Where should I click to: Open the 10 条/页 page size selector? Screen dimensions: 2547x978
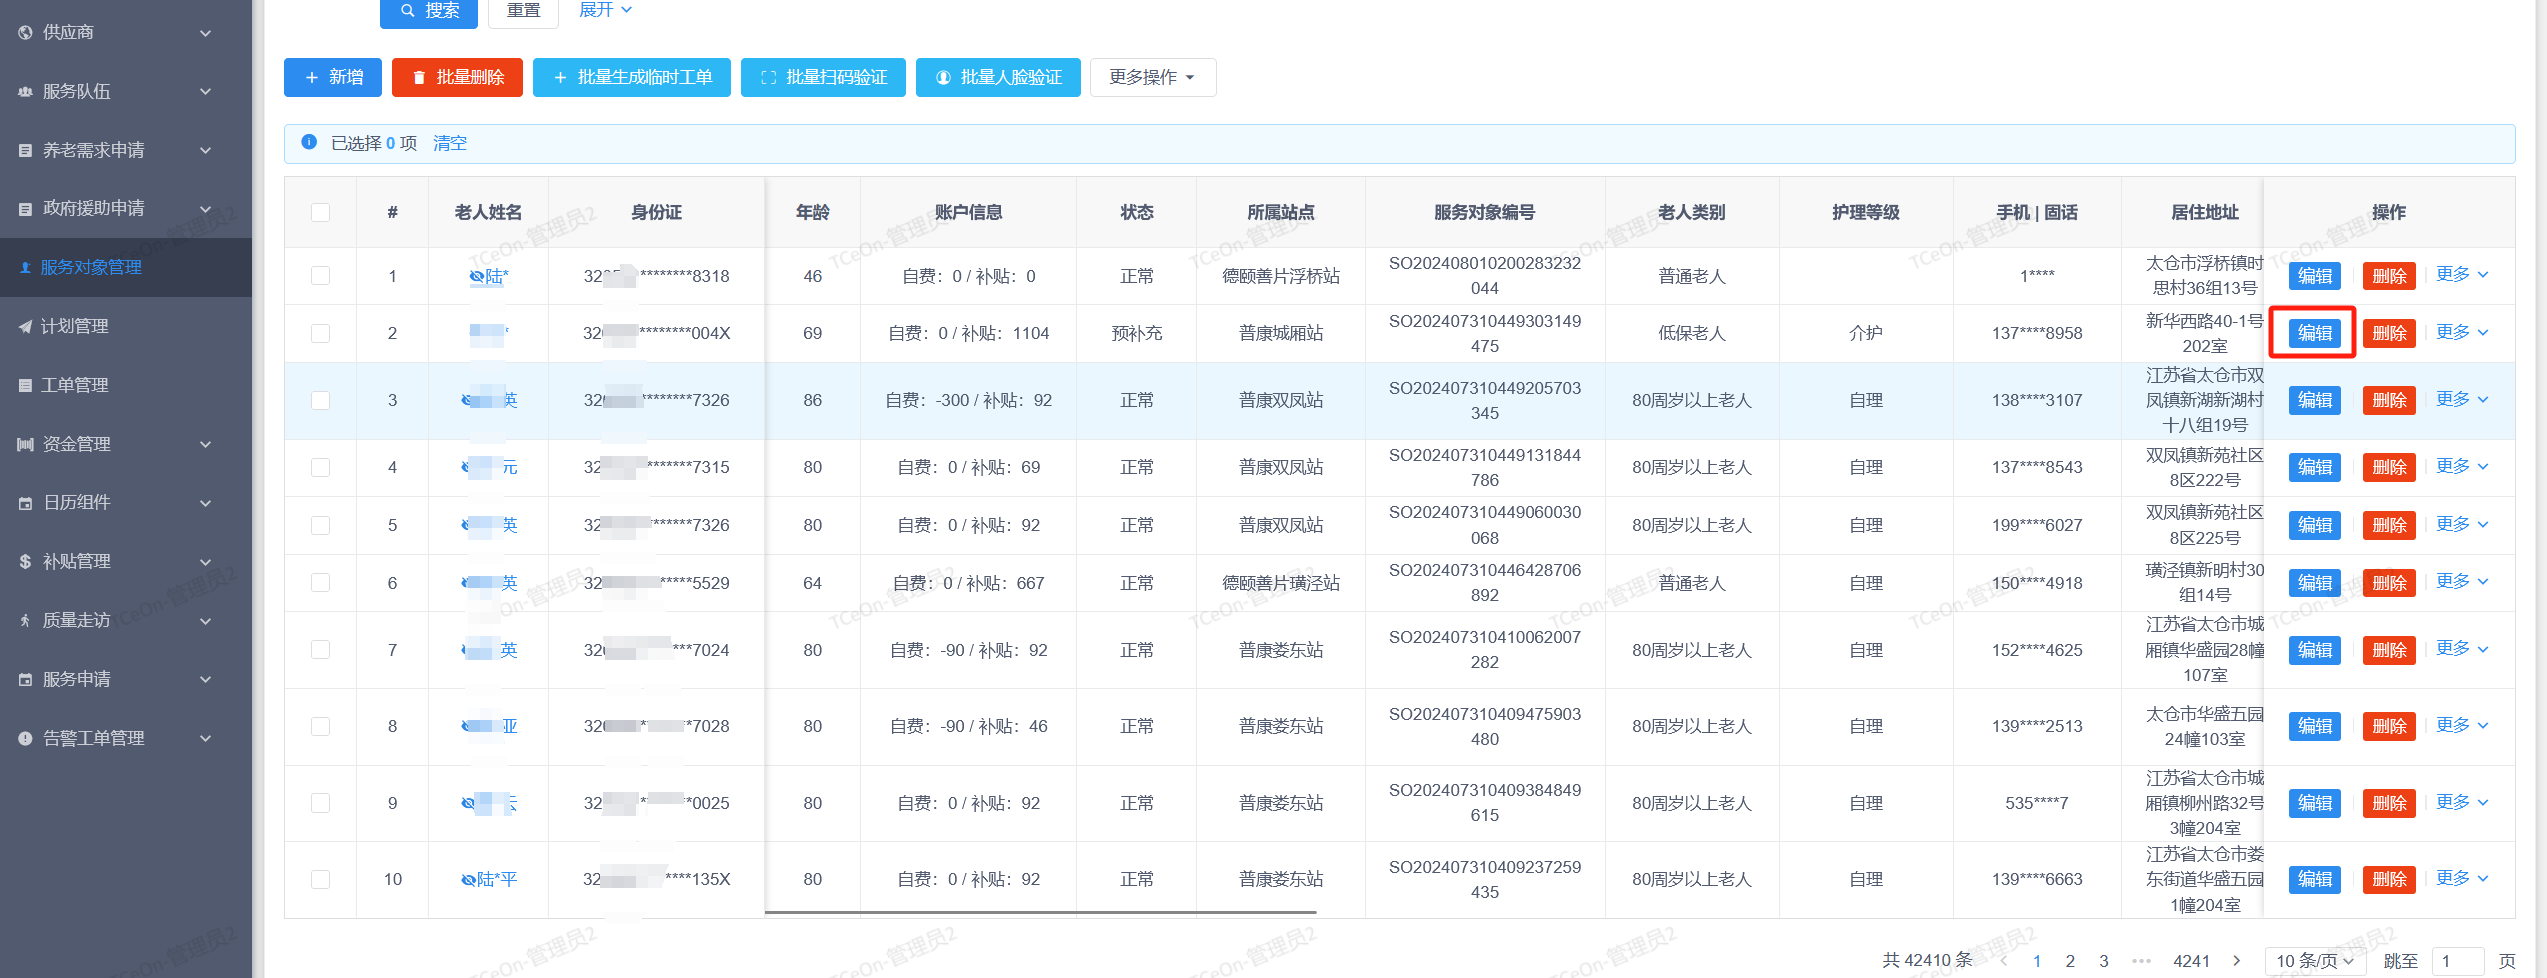2314,961
